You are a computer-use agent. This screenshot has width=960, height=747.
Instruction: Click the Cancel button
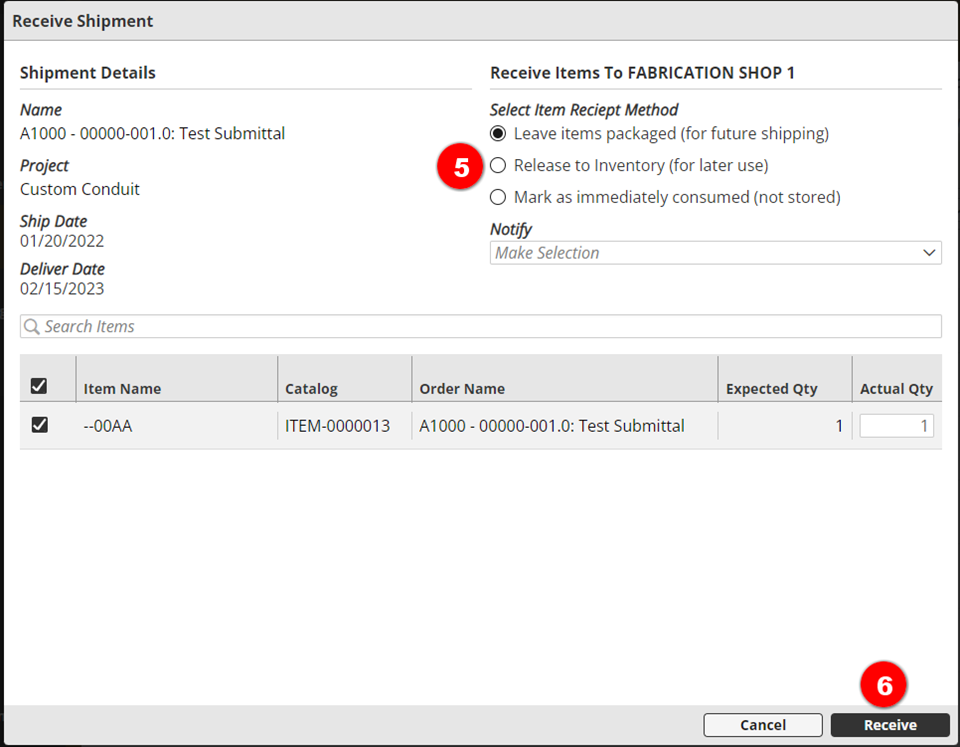tap(763, 725)
